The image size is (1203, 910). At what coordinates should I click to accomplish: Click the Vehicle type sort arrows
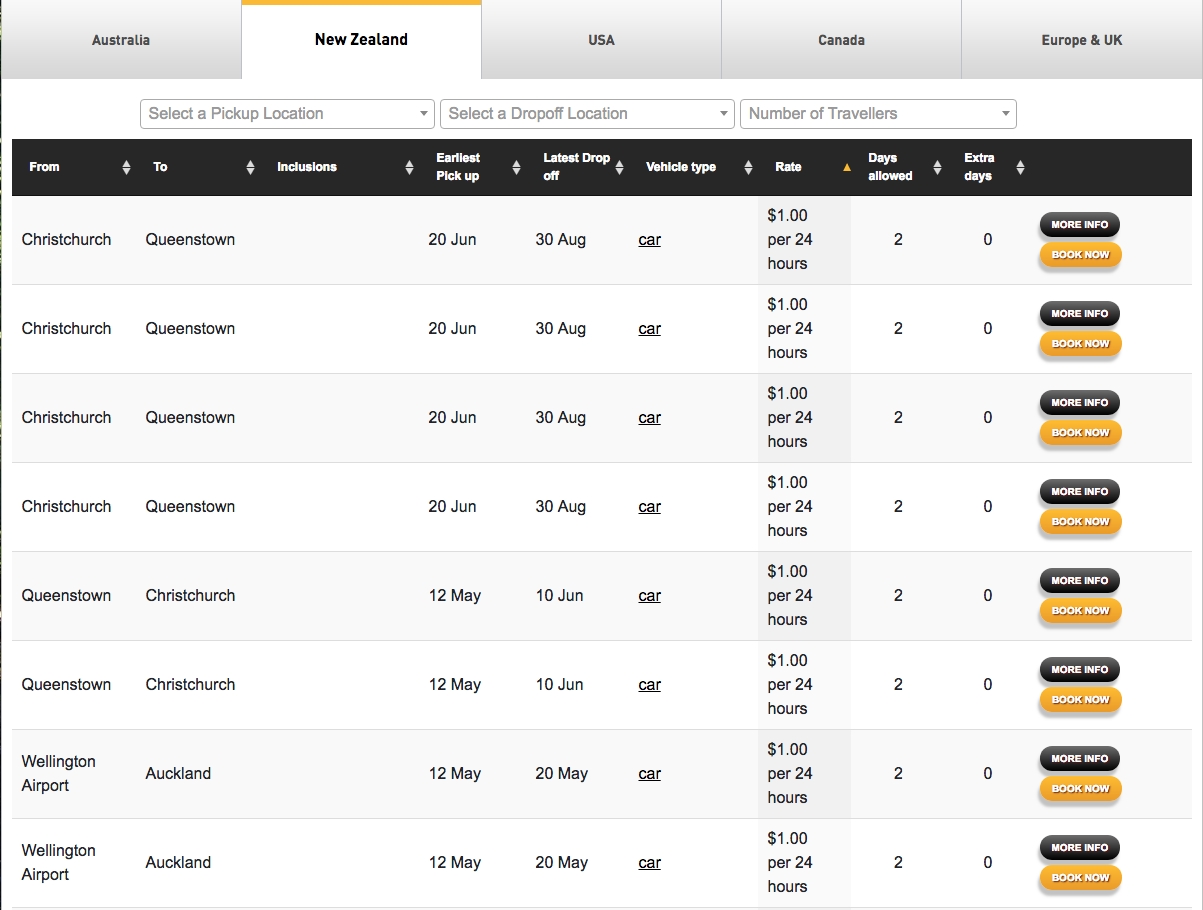pyautogui.click(x=748, y=167)
